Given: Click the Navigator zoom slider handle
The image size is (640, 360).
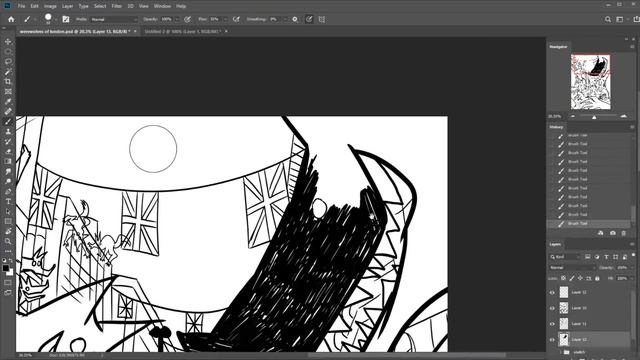Looking at the screenshot, I should tap(594, 117).
